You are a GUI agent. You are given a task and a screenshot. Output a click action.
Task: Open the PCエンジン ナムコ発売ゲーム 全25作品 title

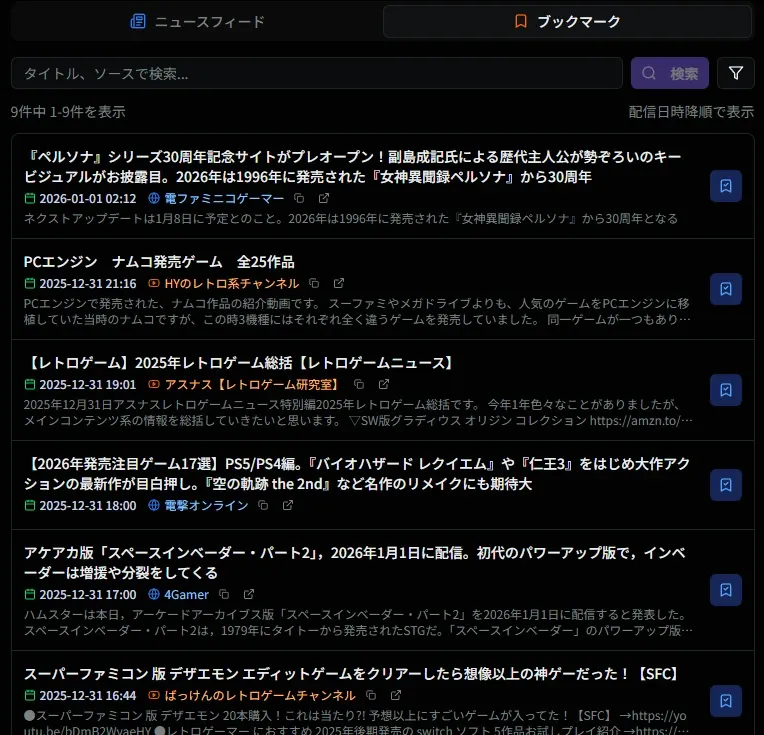(159, 262)
